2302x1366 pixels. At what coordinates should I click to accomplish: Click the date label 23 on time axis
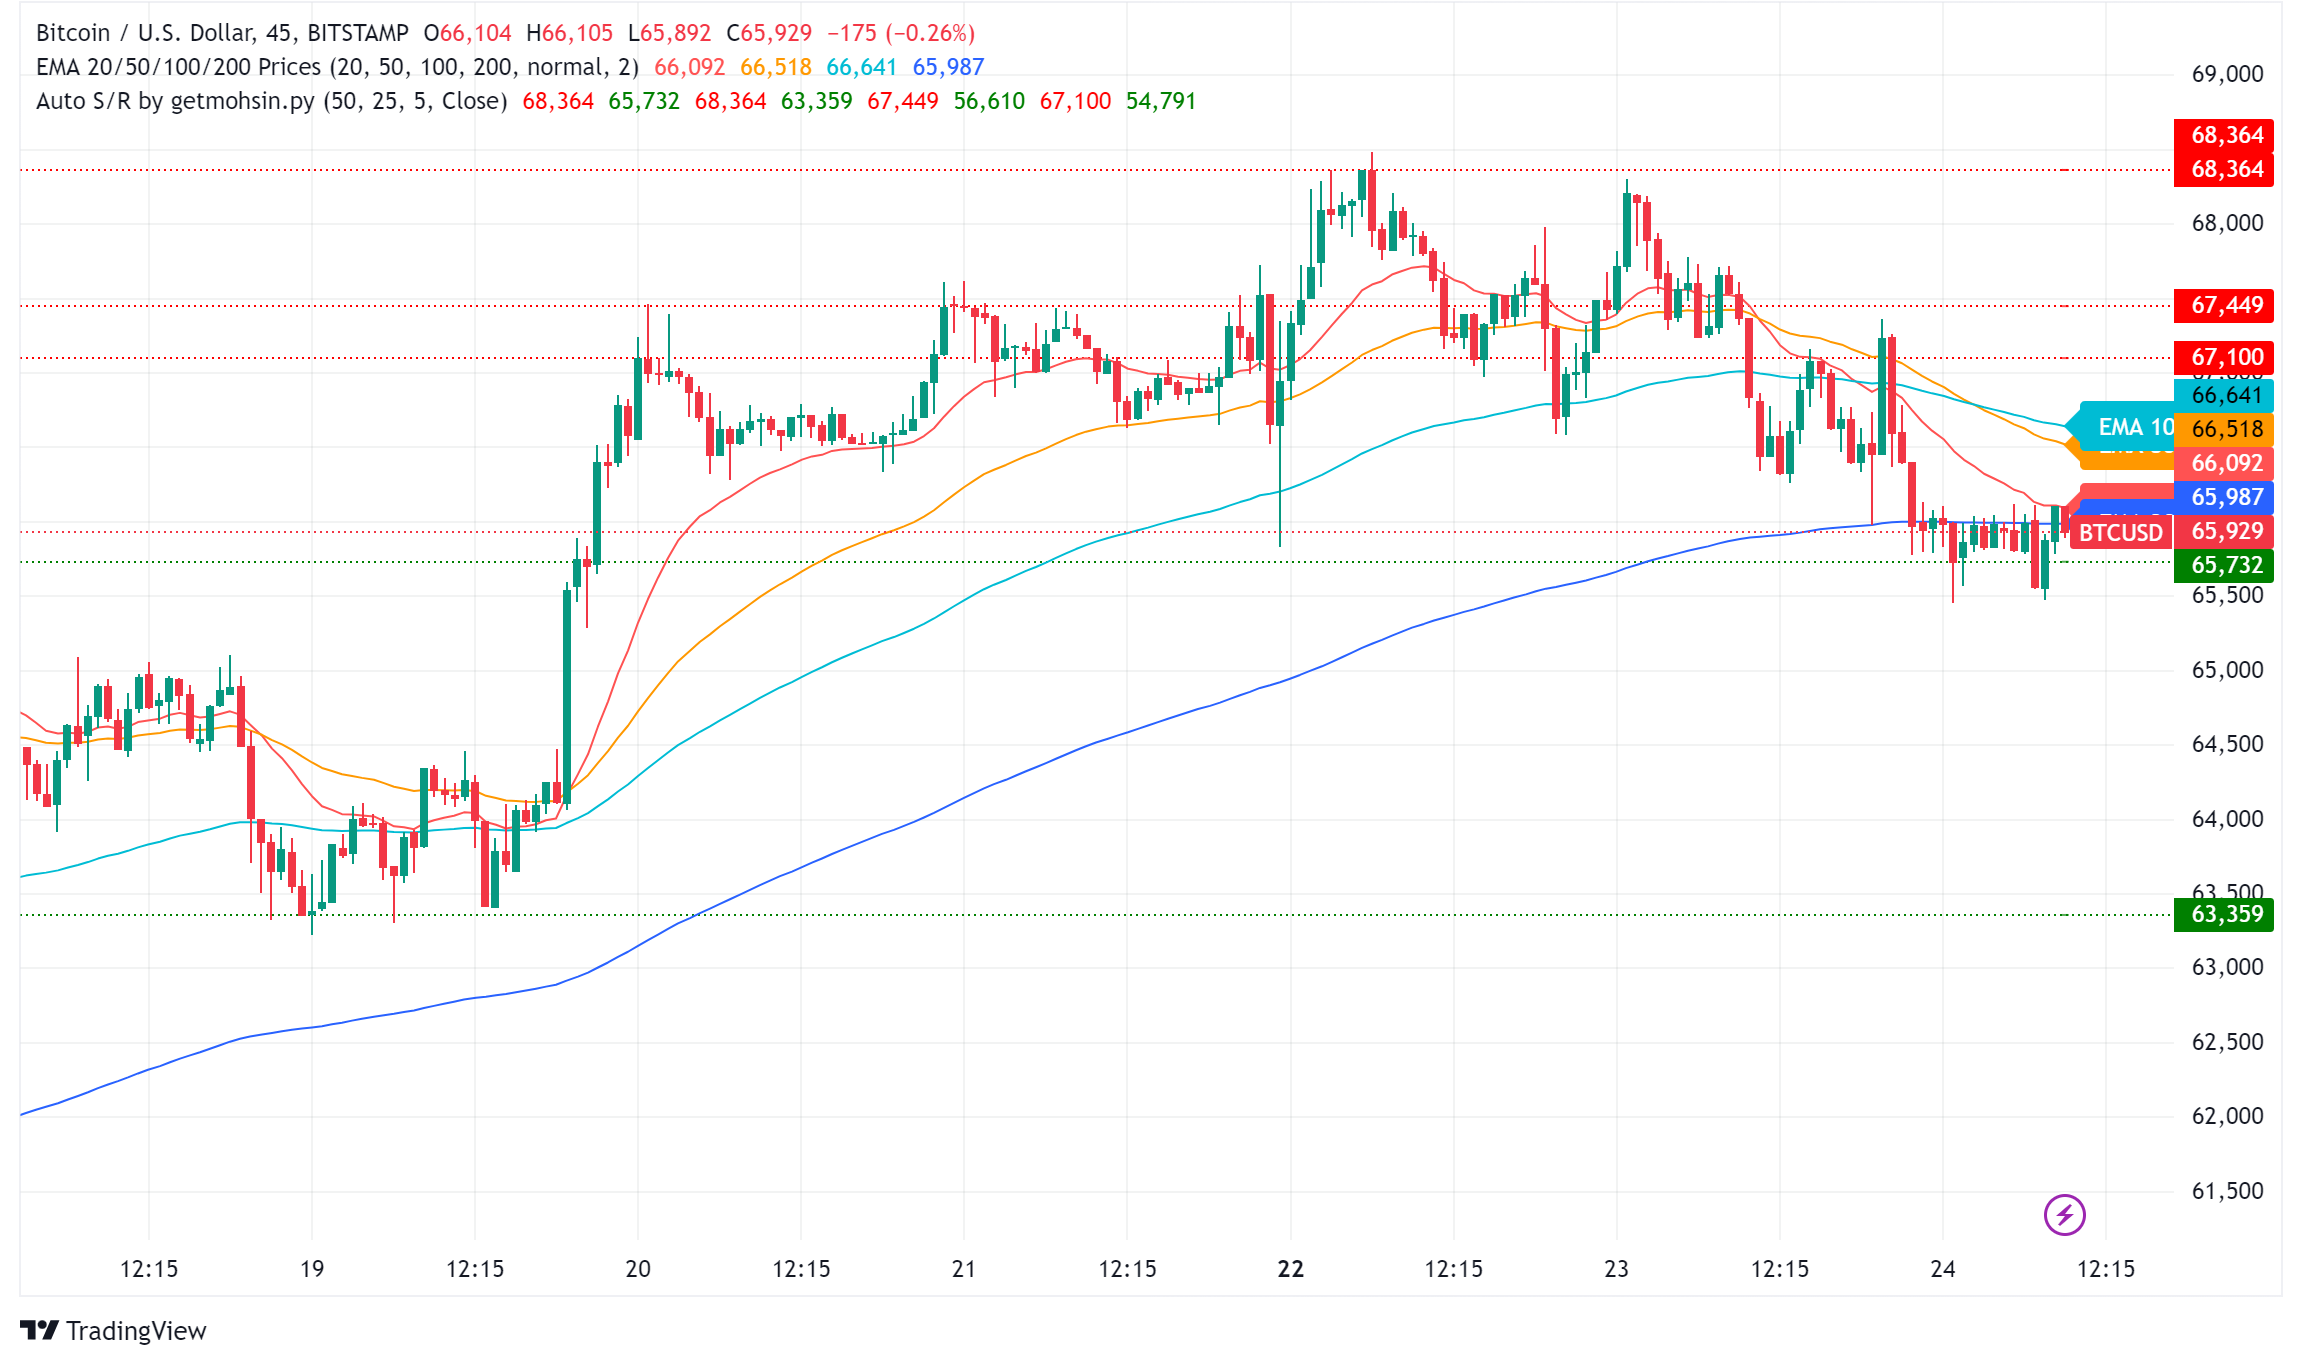click(1617, 1269)
